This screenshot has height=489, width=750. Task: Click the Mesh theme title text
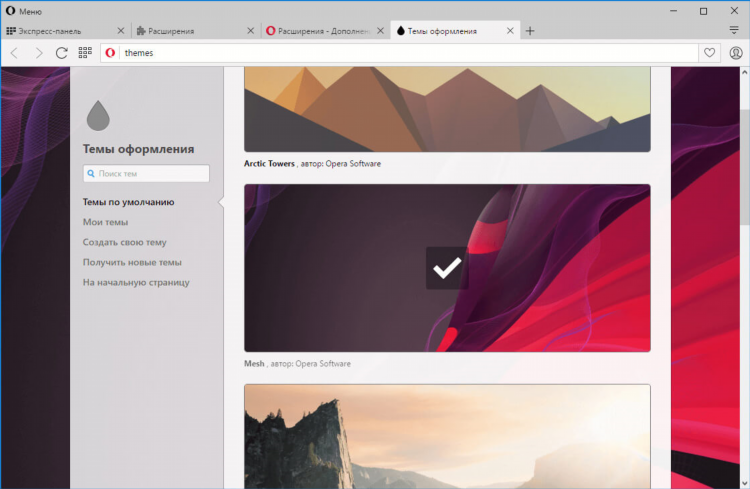pos(254,364)
